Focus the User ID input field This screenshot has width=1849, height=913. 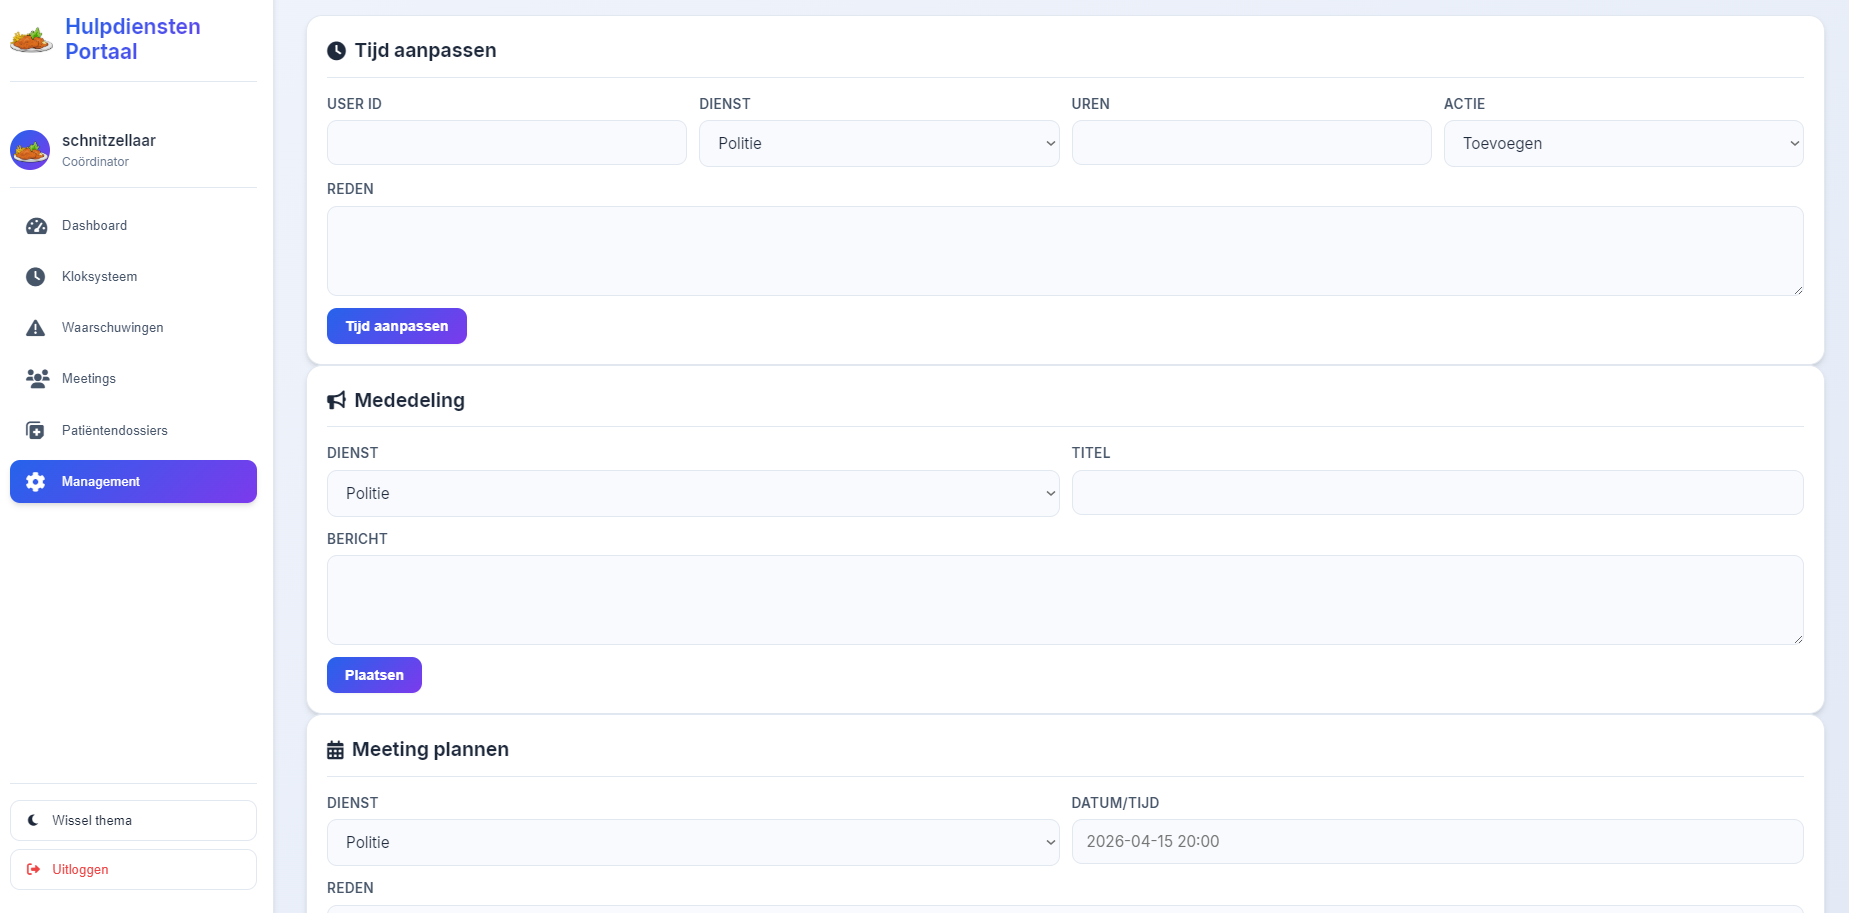coord(506,143)
